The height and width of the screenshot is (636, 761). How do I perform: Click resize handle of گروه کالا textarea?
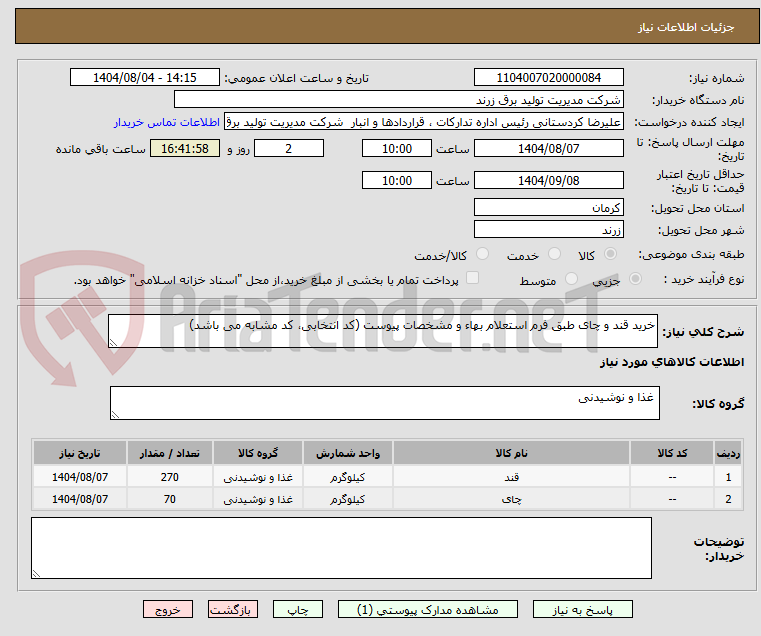pyautogui.click(x=115, y=414)
